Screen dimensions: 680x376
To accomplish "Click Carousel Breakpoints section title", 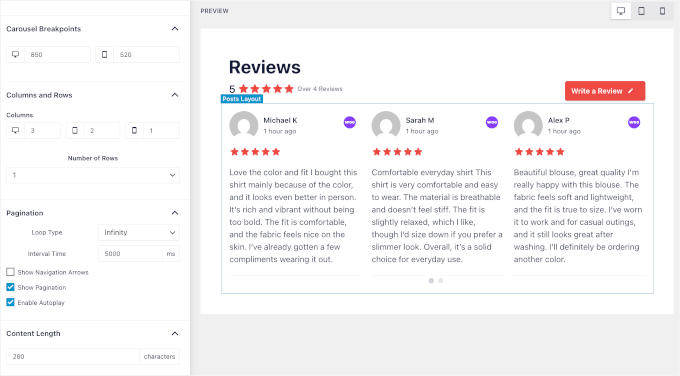I will [x=43, y=29].
